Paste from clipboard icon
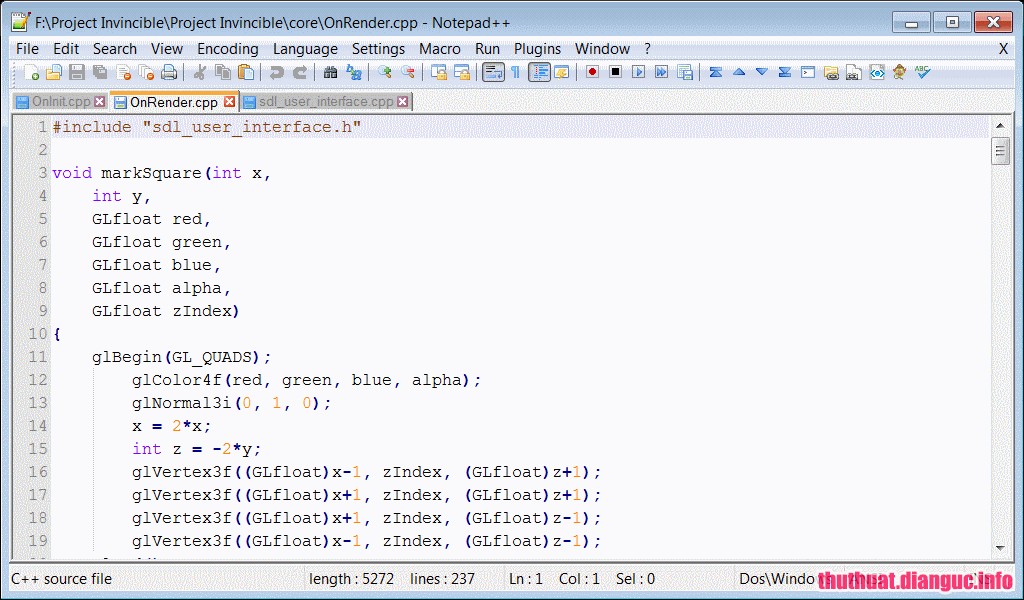Viewport: 1024px width, 600px height. click(246, 72)
